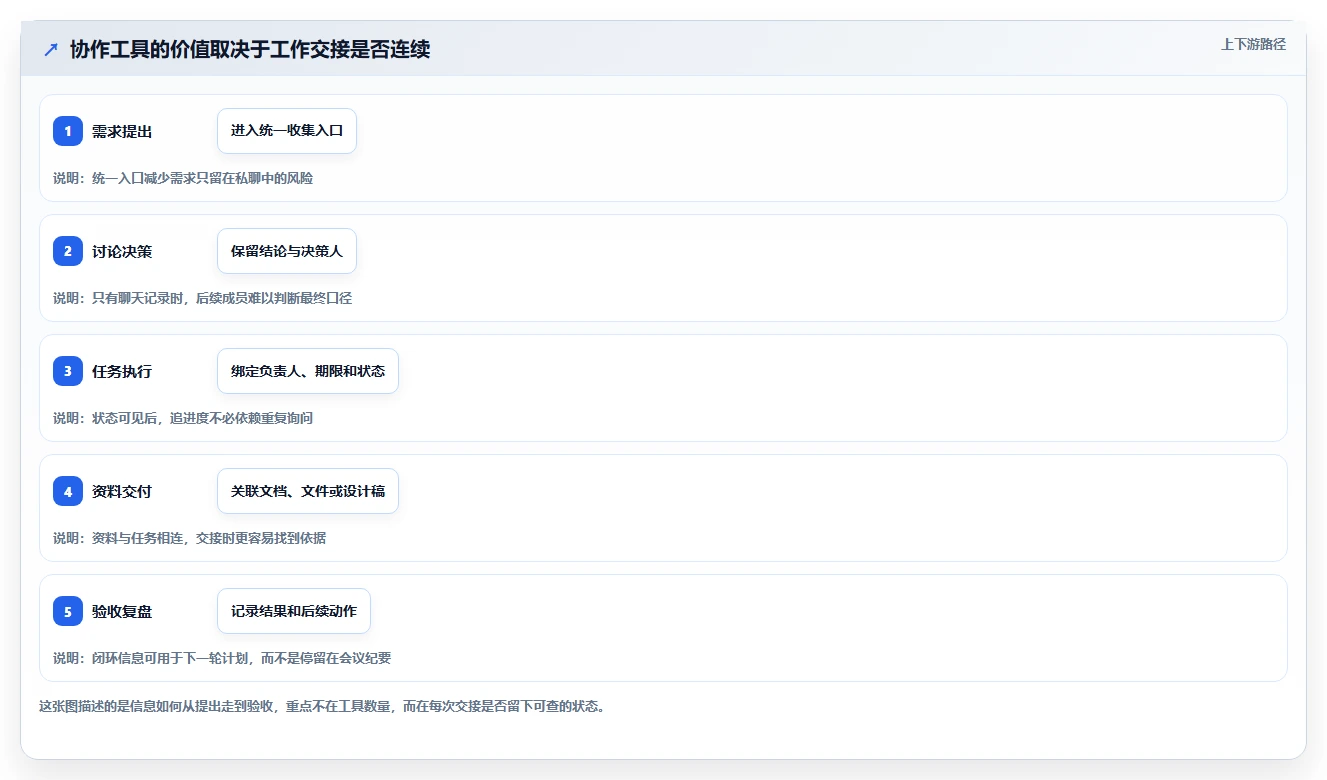Click the 需求提出 step label

(x=122, y=131)
